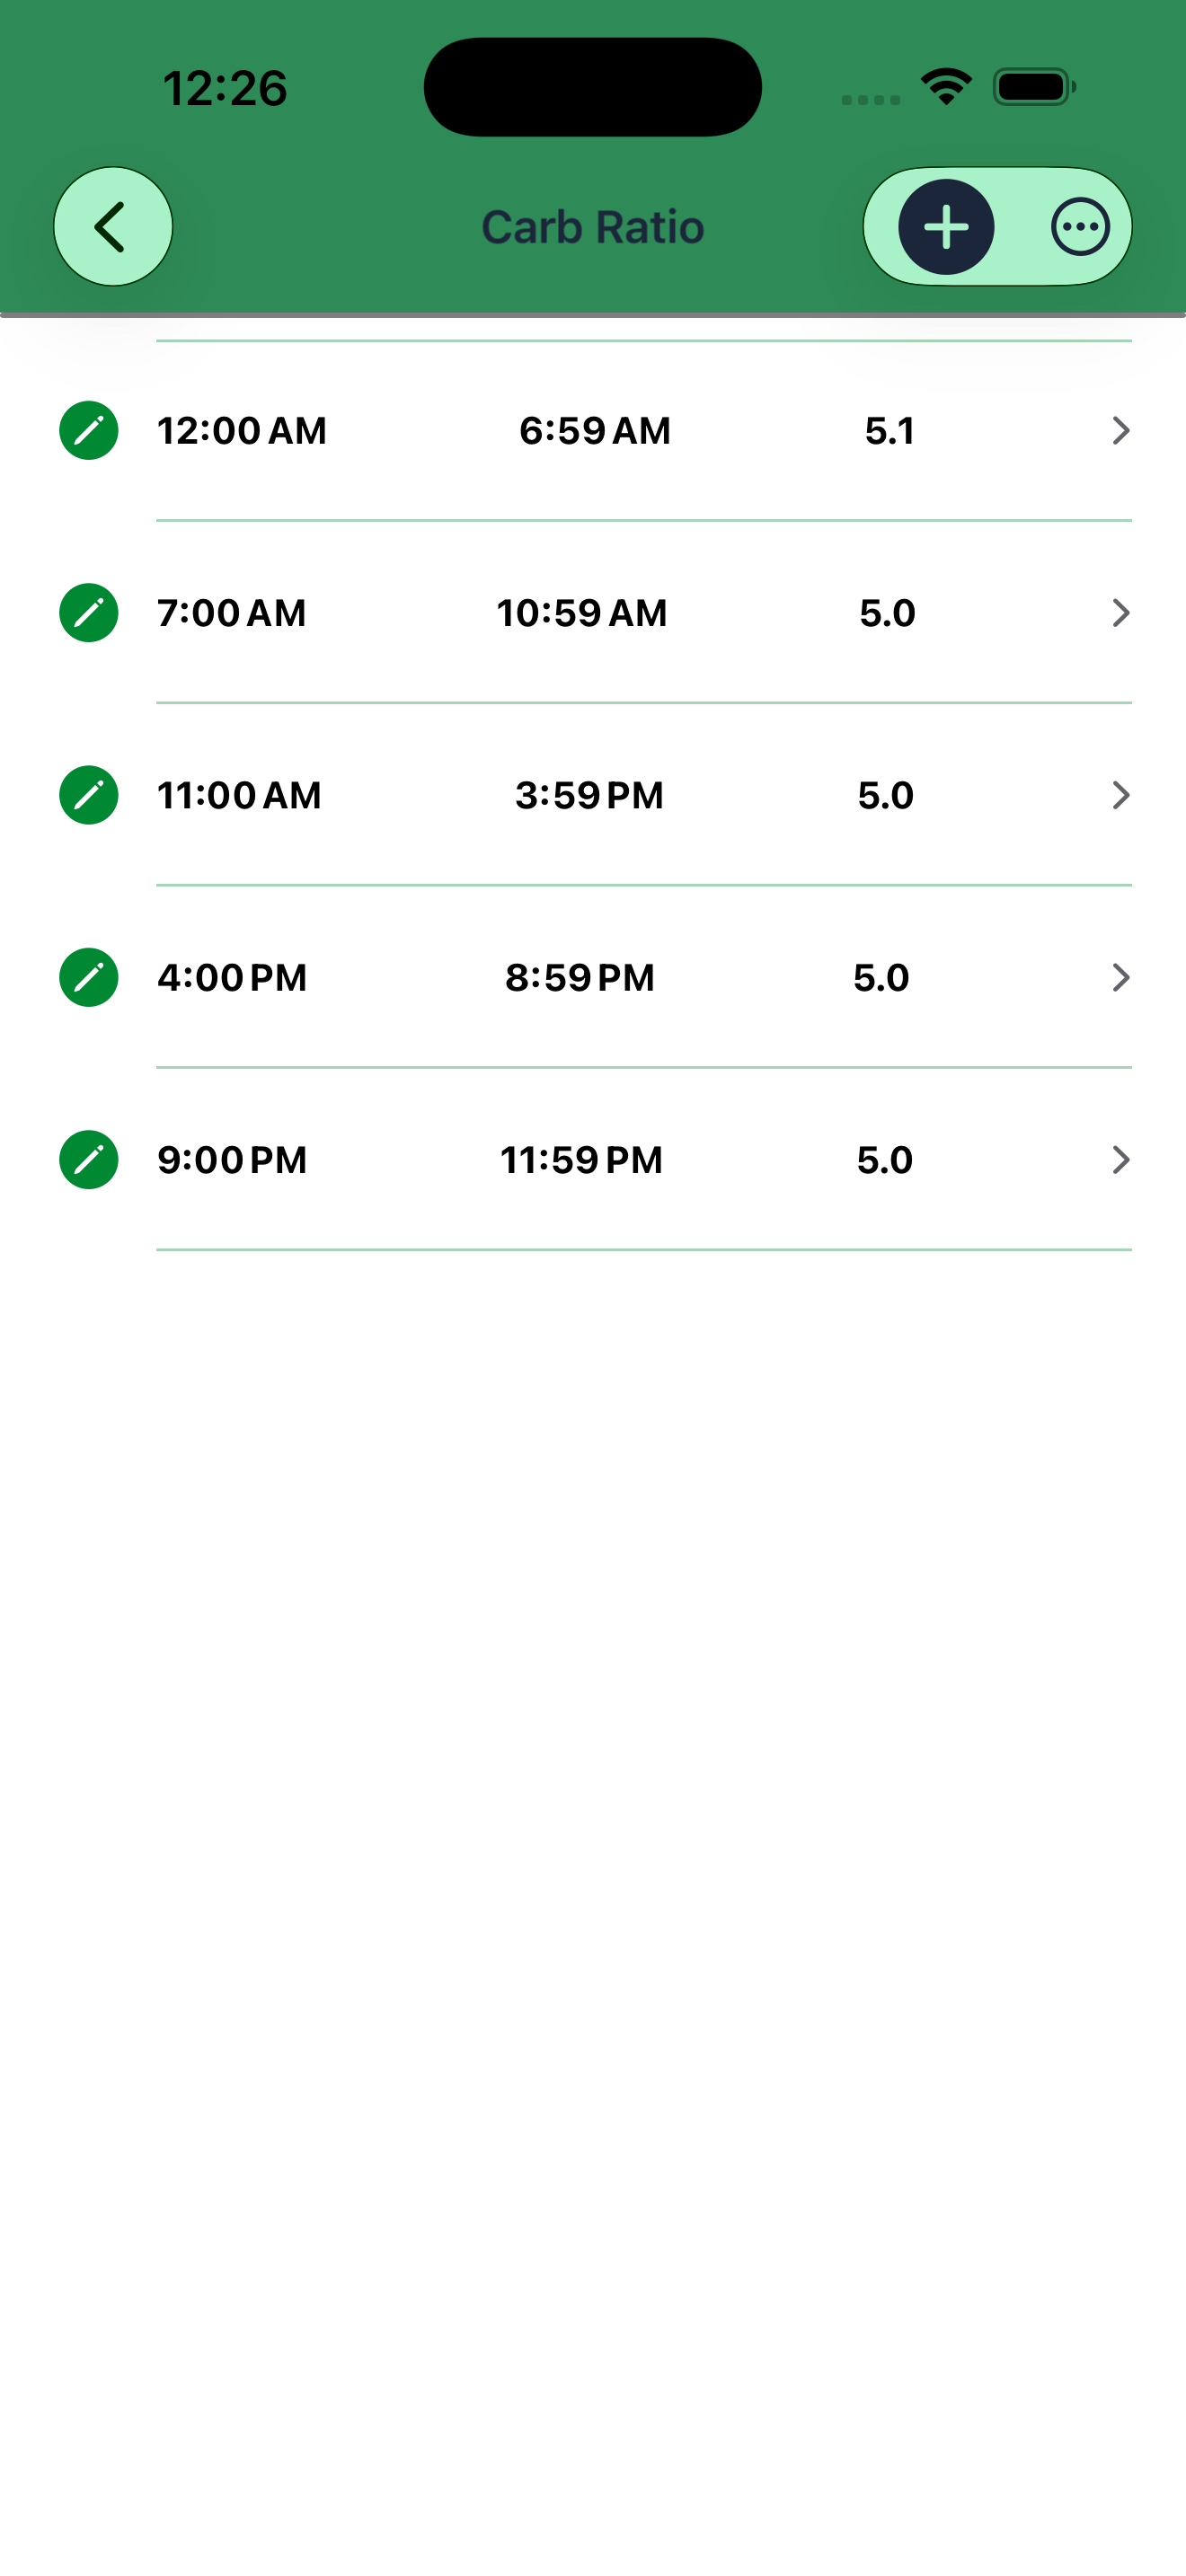
Task: Select the 8:59 PM end time
Action: (x=580, y=978)
